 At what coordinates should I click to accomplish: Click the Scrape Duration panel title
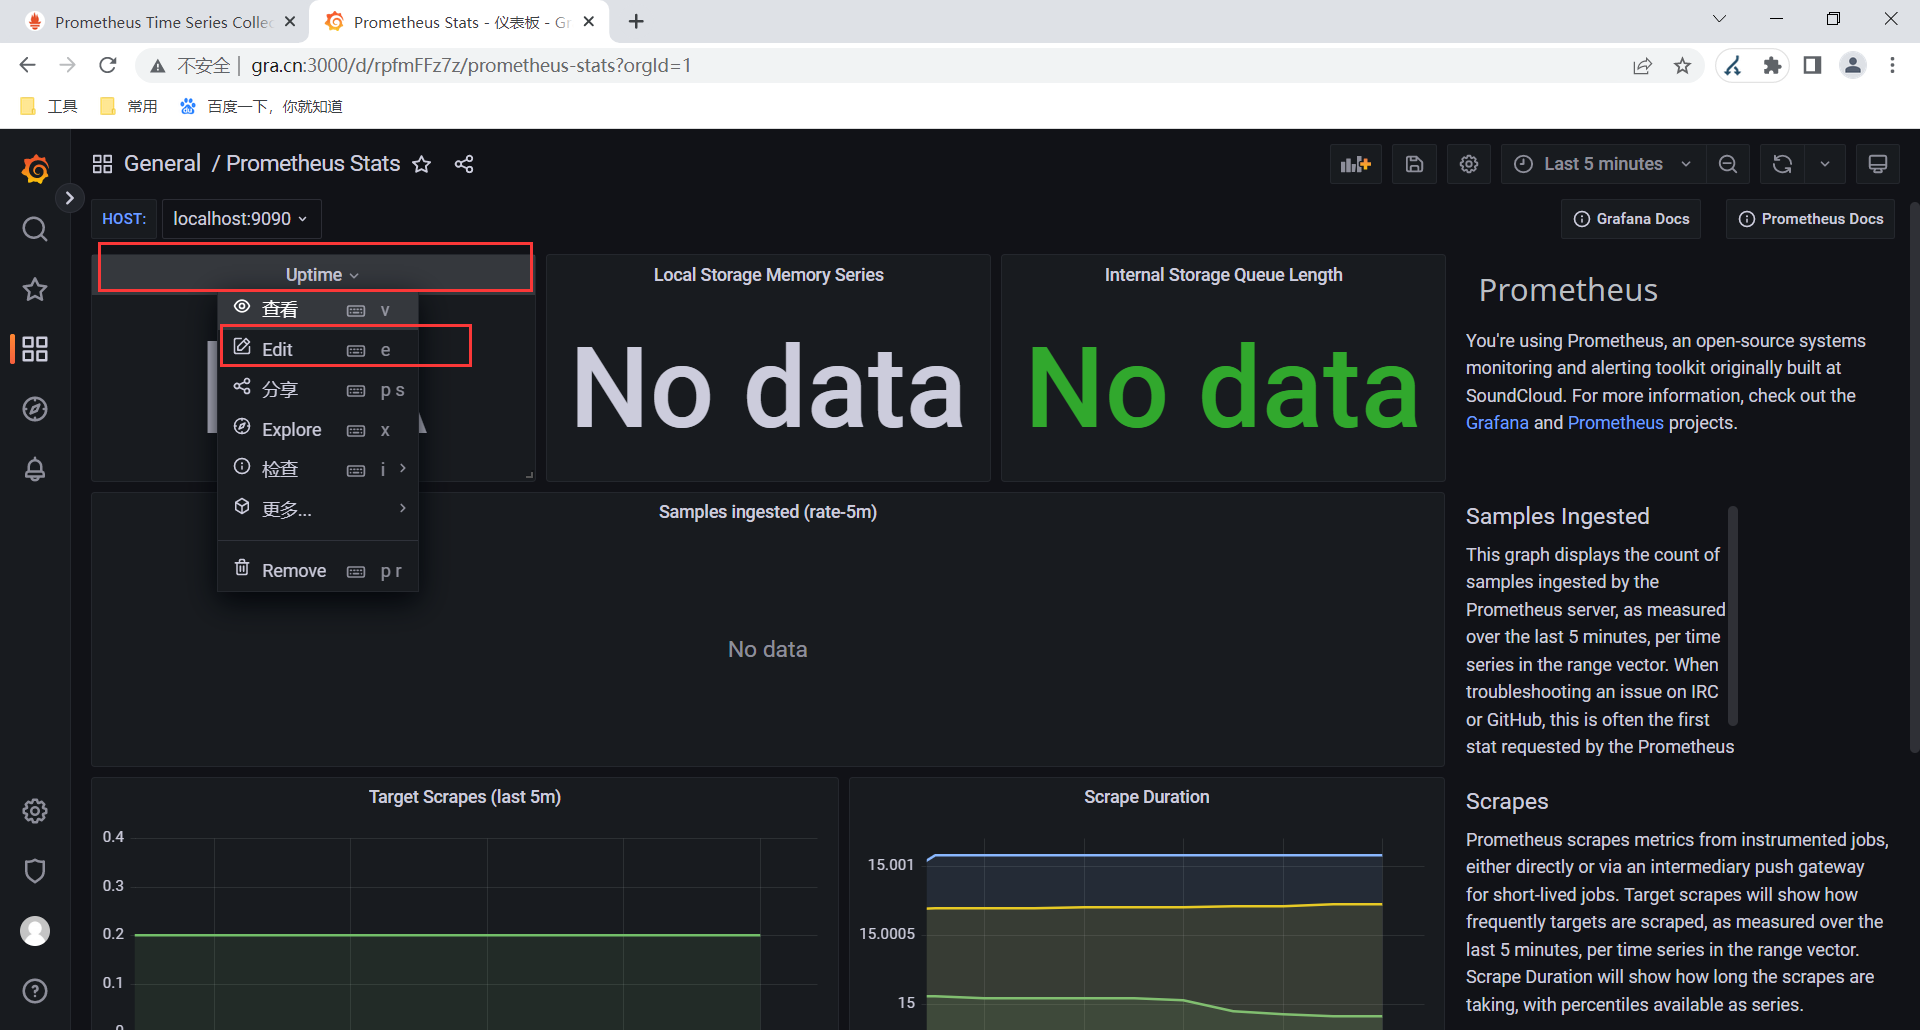pyautogui.click(x=1146, y=797)
